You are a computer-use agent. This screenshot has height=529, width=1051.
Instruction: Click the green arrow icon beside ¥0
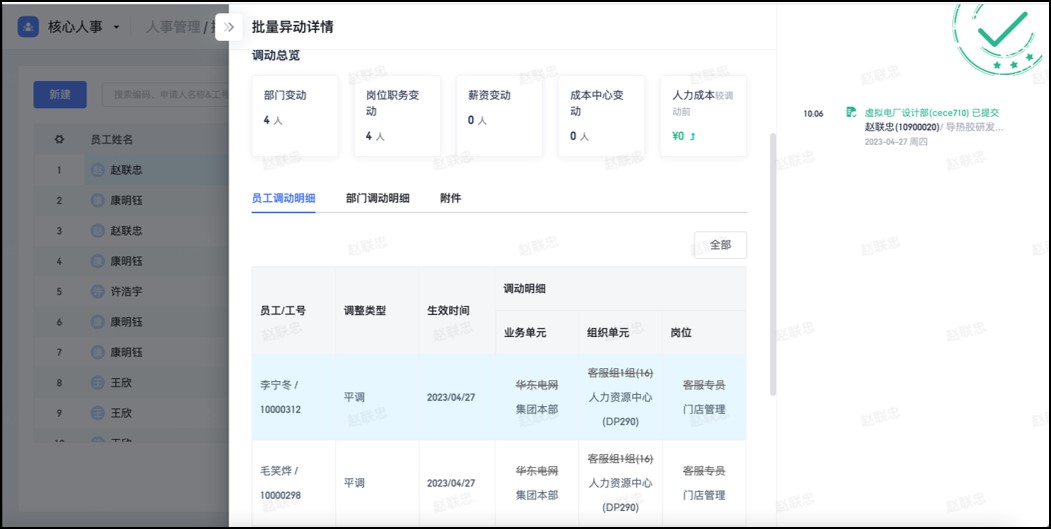692,136
